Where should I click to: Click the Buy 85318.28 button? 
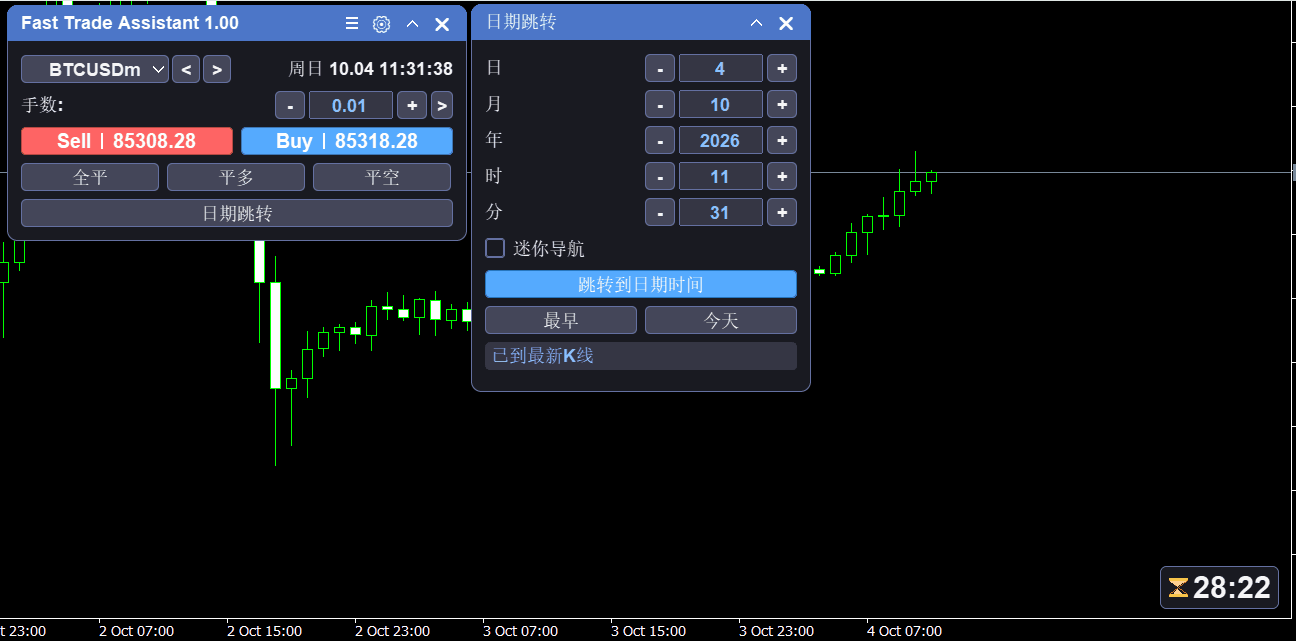(347, 141)
